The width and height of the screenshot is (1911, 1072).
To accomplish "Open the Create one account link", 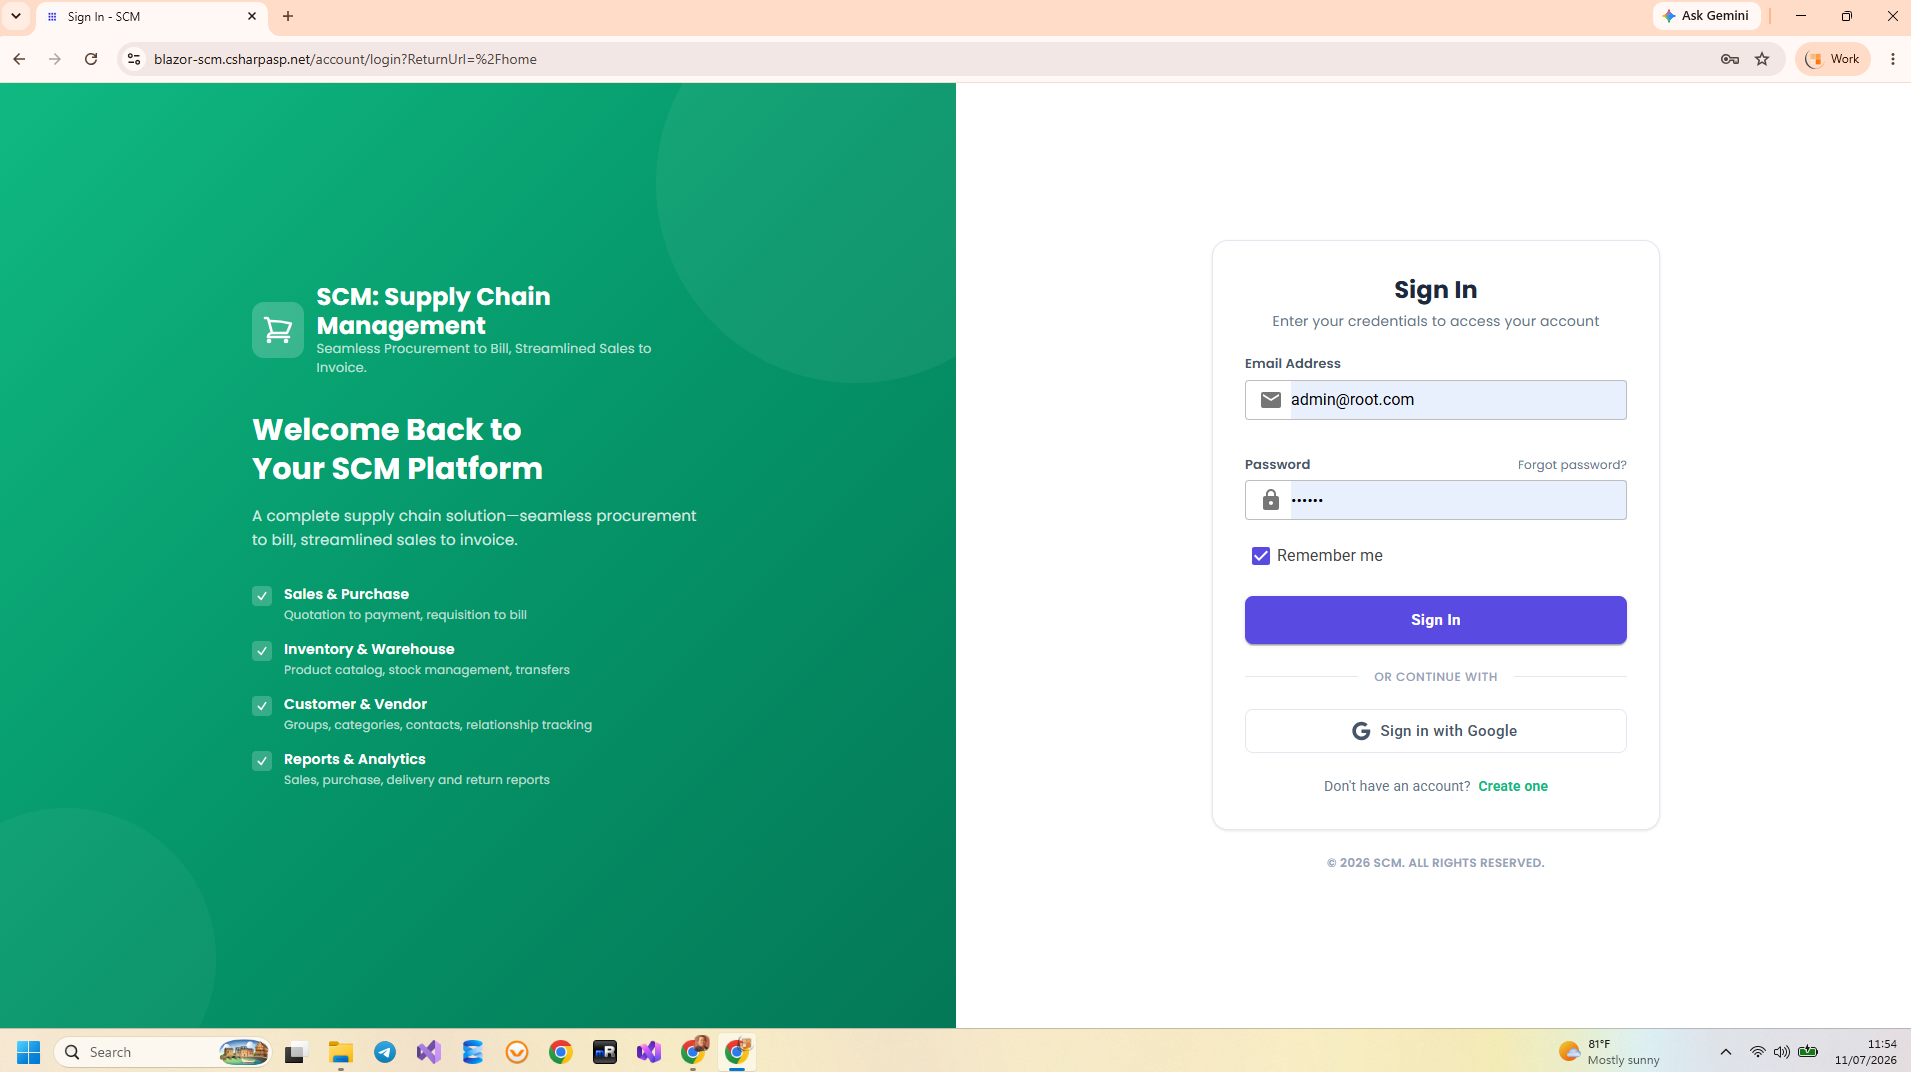I will coord(1512,786).
